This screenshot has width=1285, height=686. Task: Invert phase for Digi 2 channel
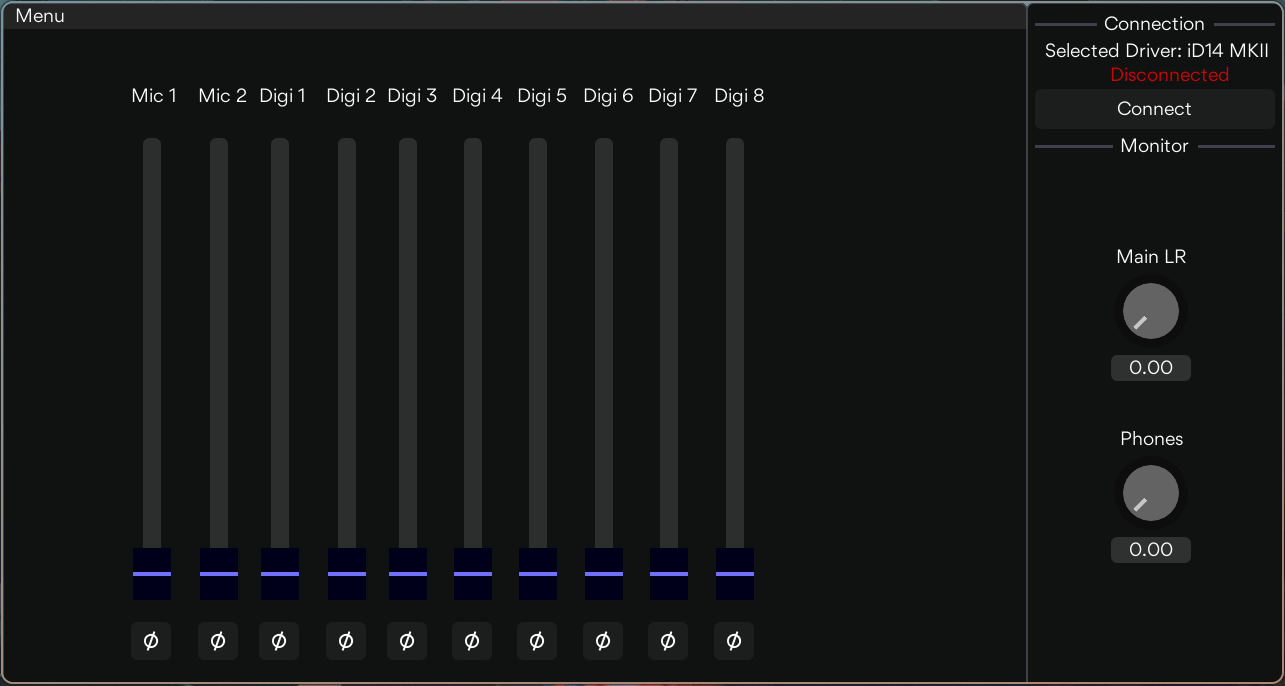(x=346, y=641)
